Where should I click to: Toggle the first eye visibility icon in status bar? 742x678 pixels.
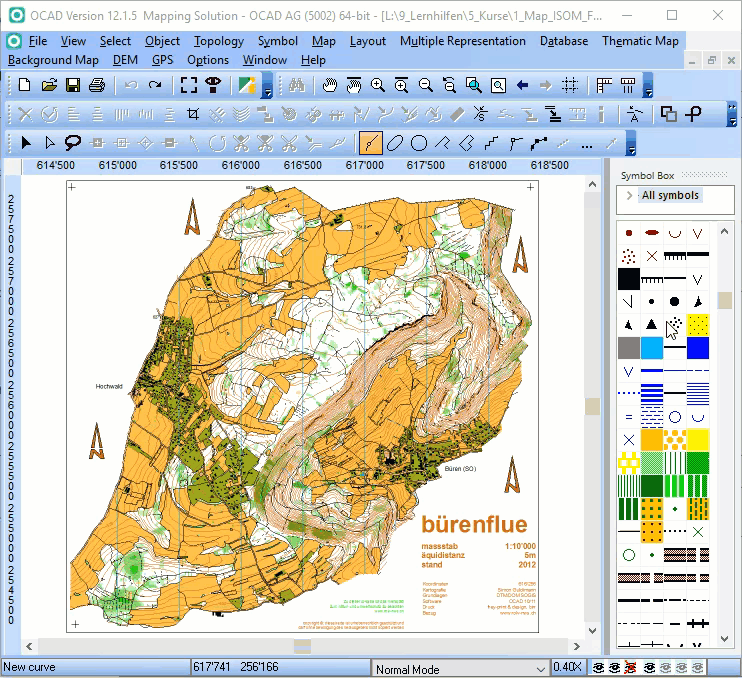click(x=599, y=667)
